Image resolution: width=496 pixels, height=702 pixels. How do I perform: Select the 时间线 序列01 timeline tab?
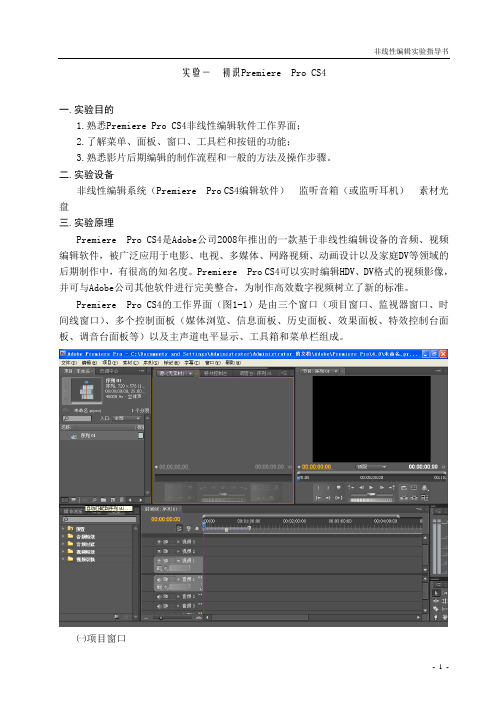tap(162, 509)
